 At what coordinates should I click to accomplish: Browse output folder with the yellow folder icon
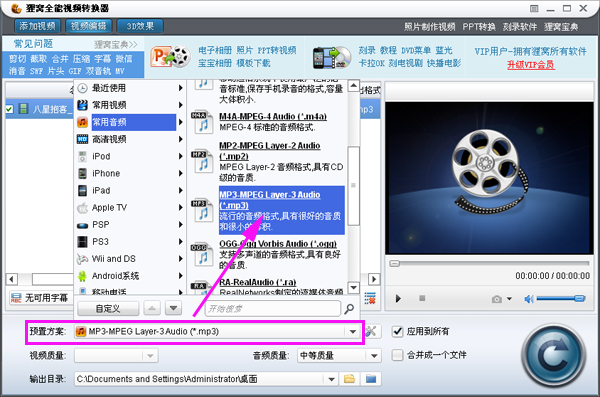click(349, 379)
